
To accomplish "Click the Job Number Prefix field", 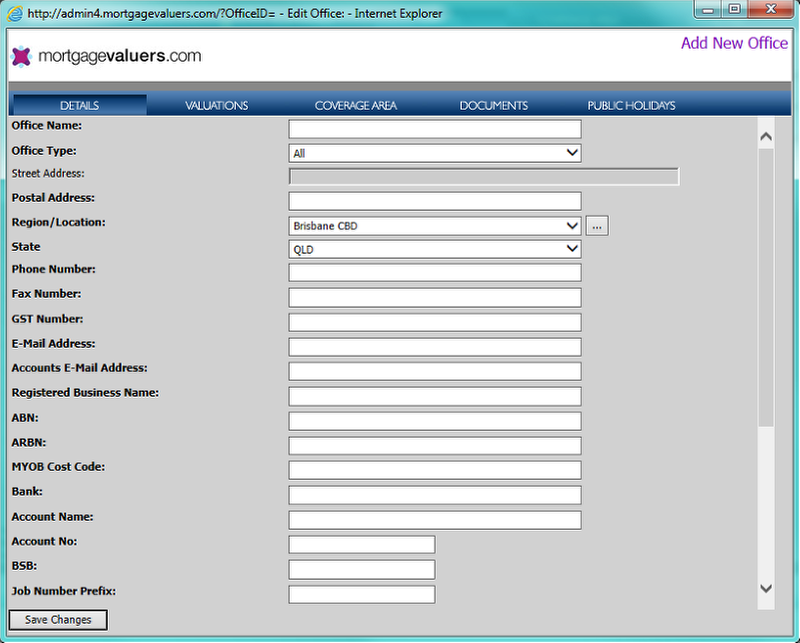I will [x=362, y=595].
